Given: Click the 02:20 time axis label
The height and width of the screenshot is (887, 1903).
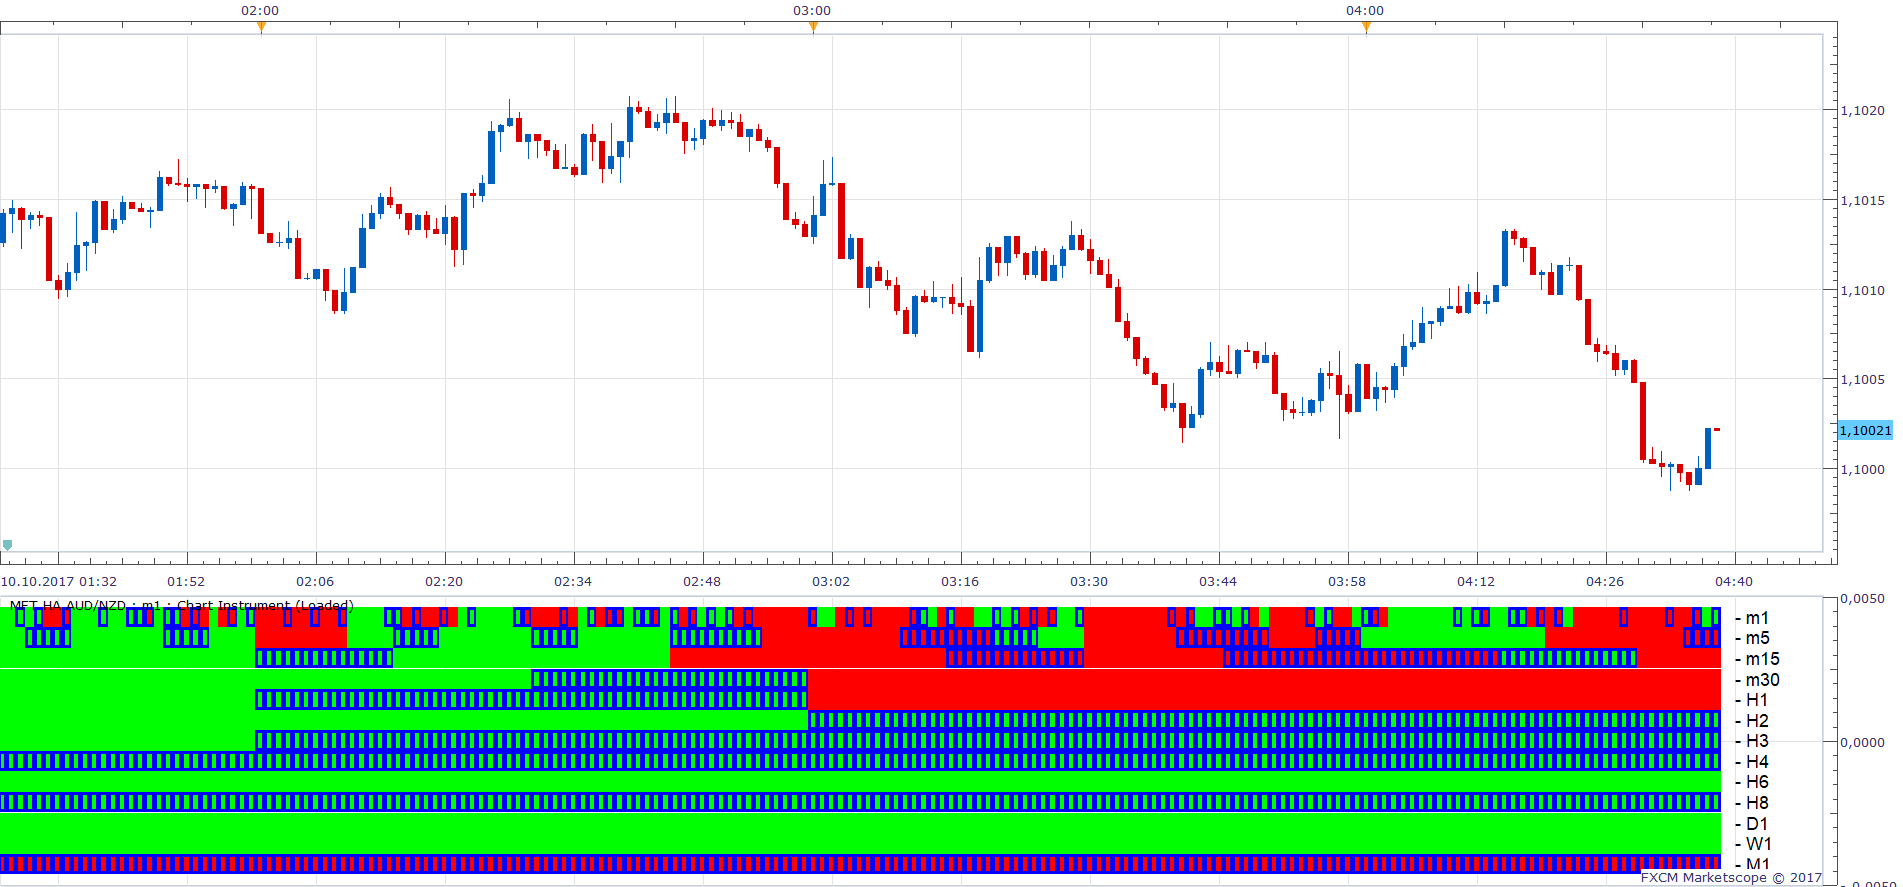Looking at the screenshot, I should coord(444,582).
